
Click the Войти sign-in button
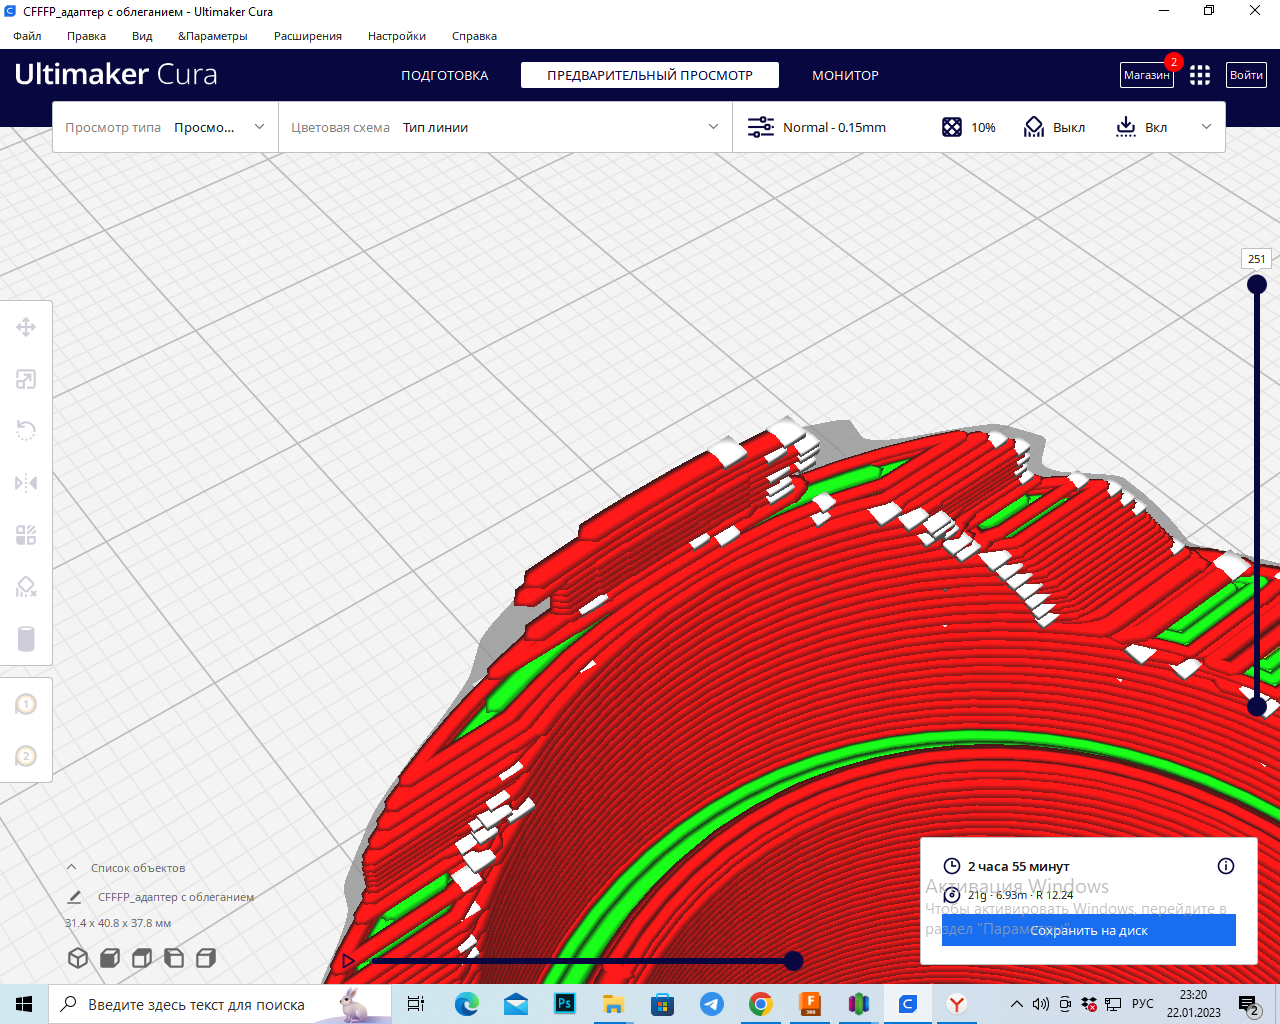pos(1246,75)
